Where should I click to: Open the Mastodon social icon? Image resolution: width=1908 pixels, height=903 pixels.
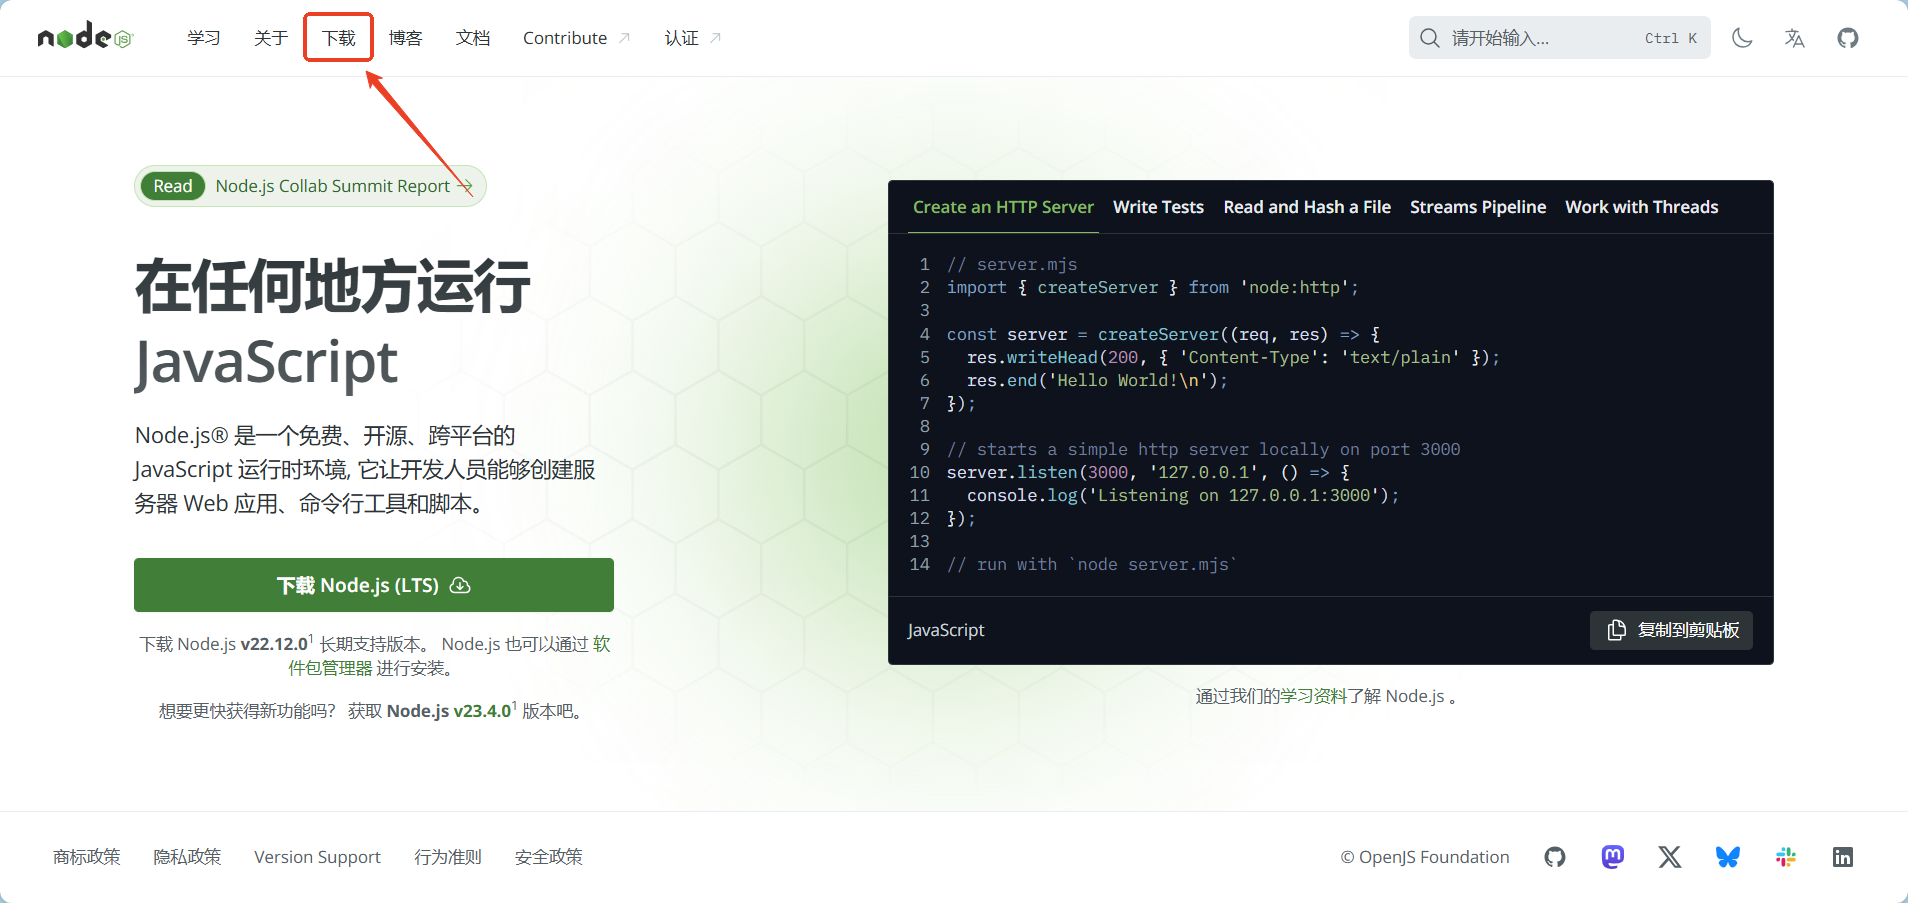(1612, 857)
